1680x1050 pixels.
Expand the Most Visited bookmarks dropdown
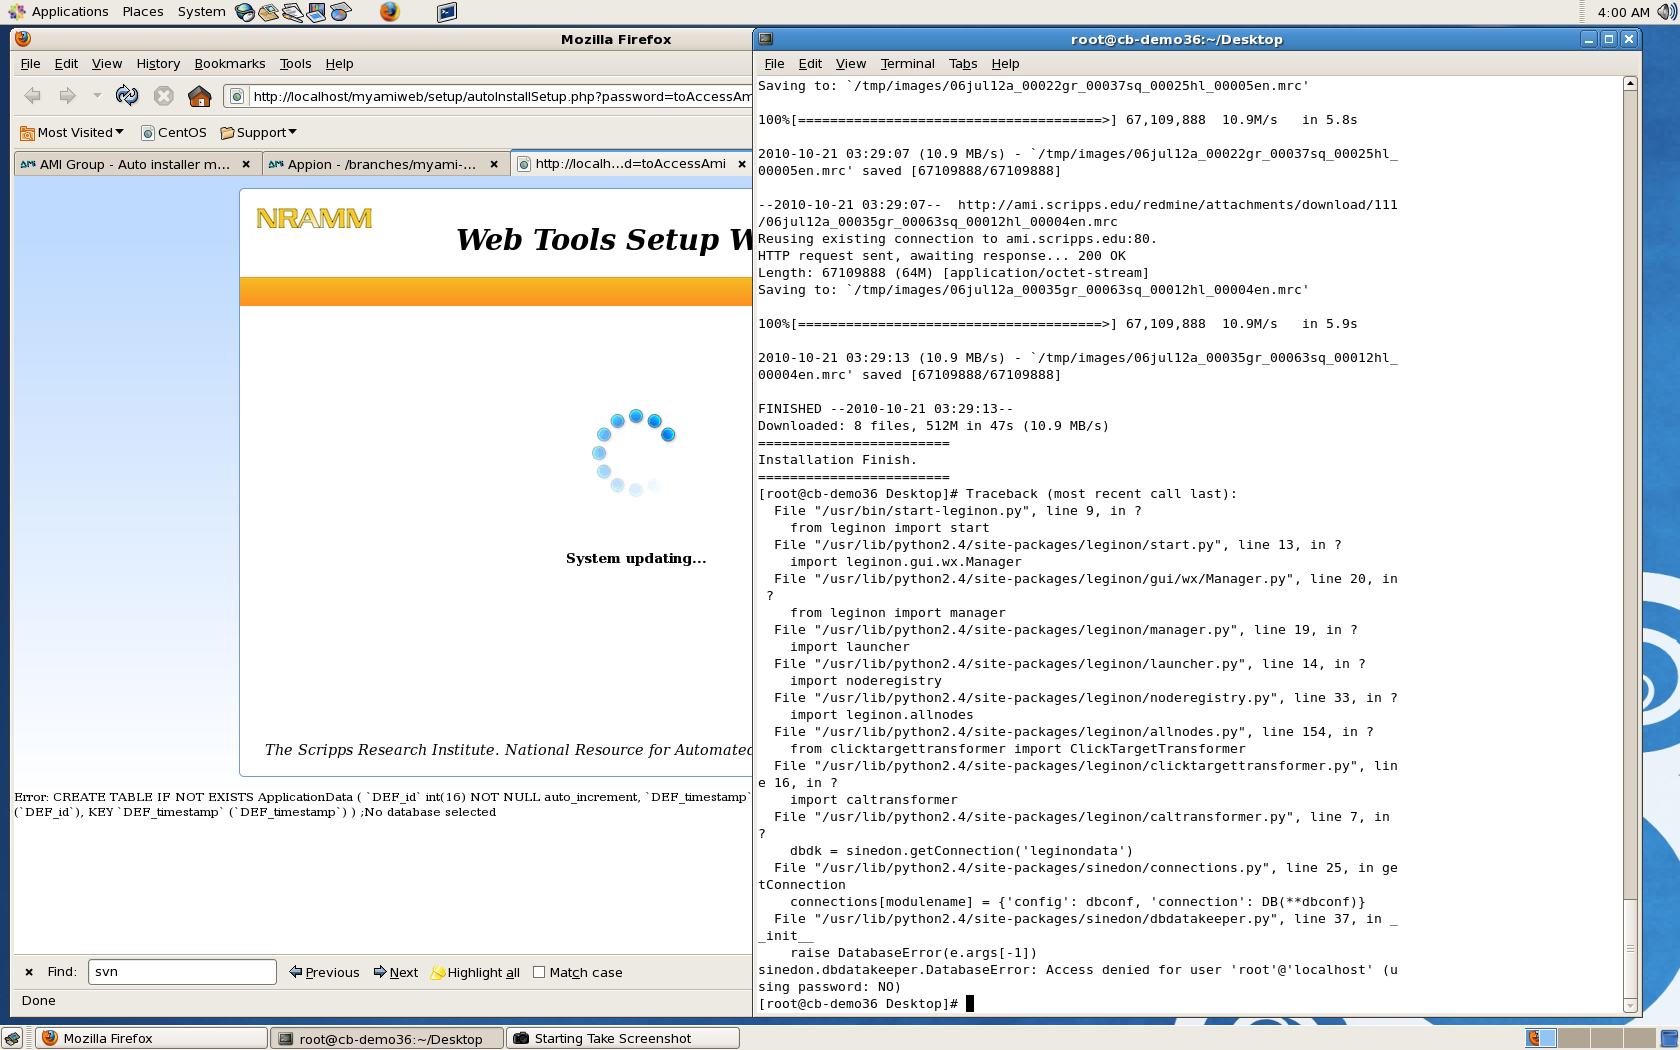(x=72, y=132)
